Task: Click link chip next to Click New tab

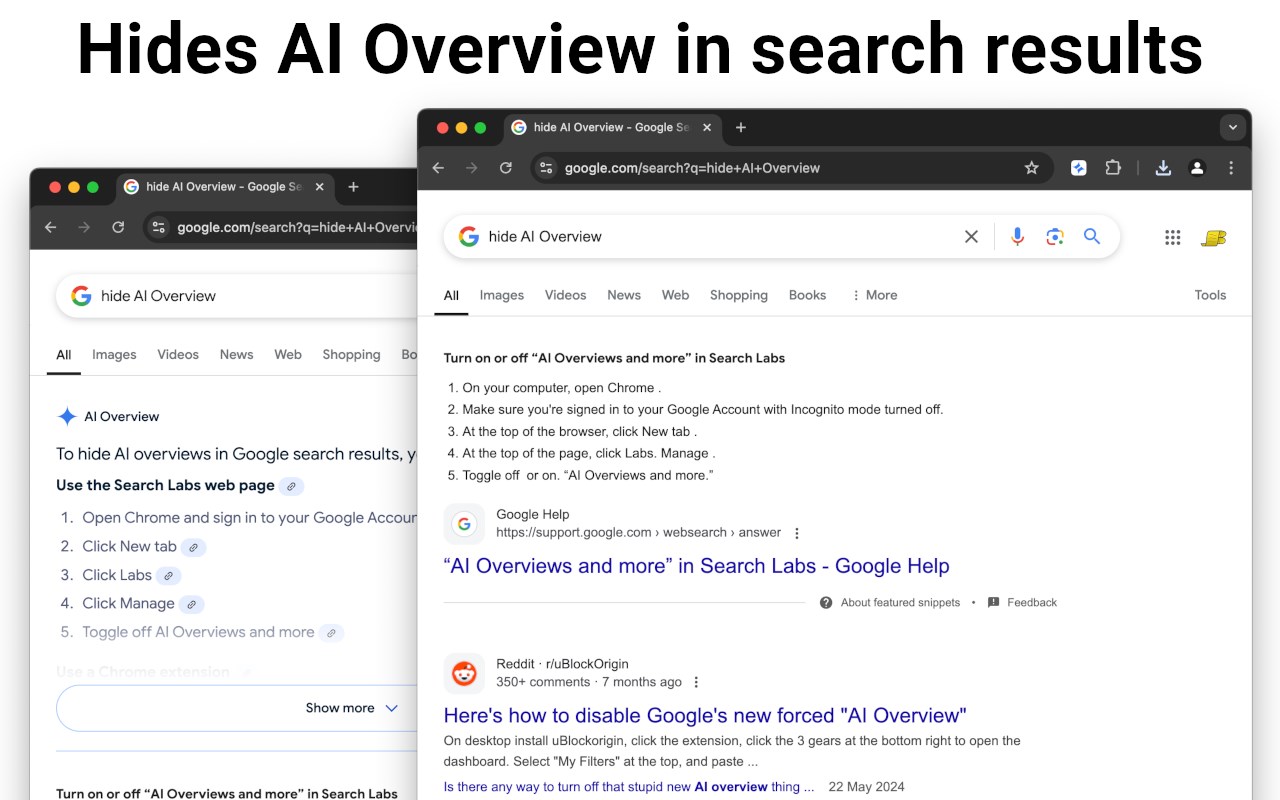Action: pyautogui.click(x=194, y=547)
